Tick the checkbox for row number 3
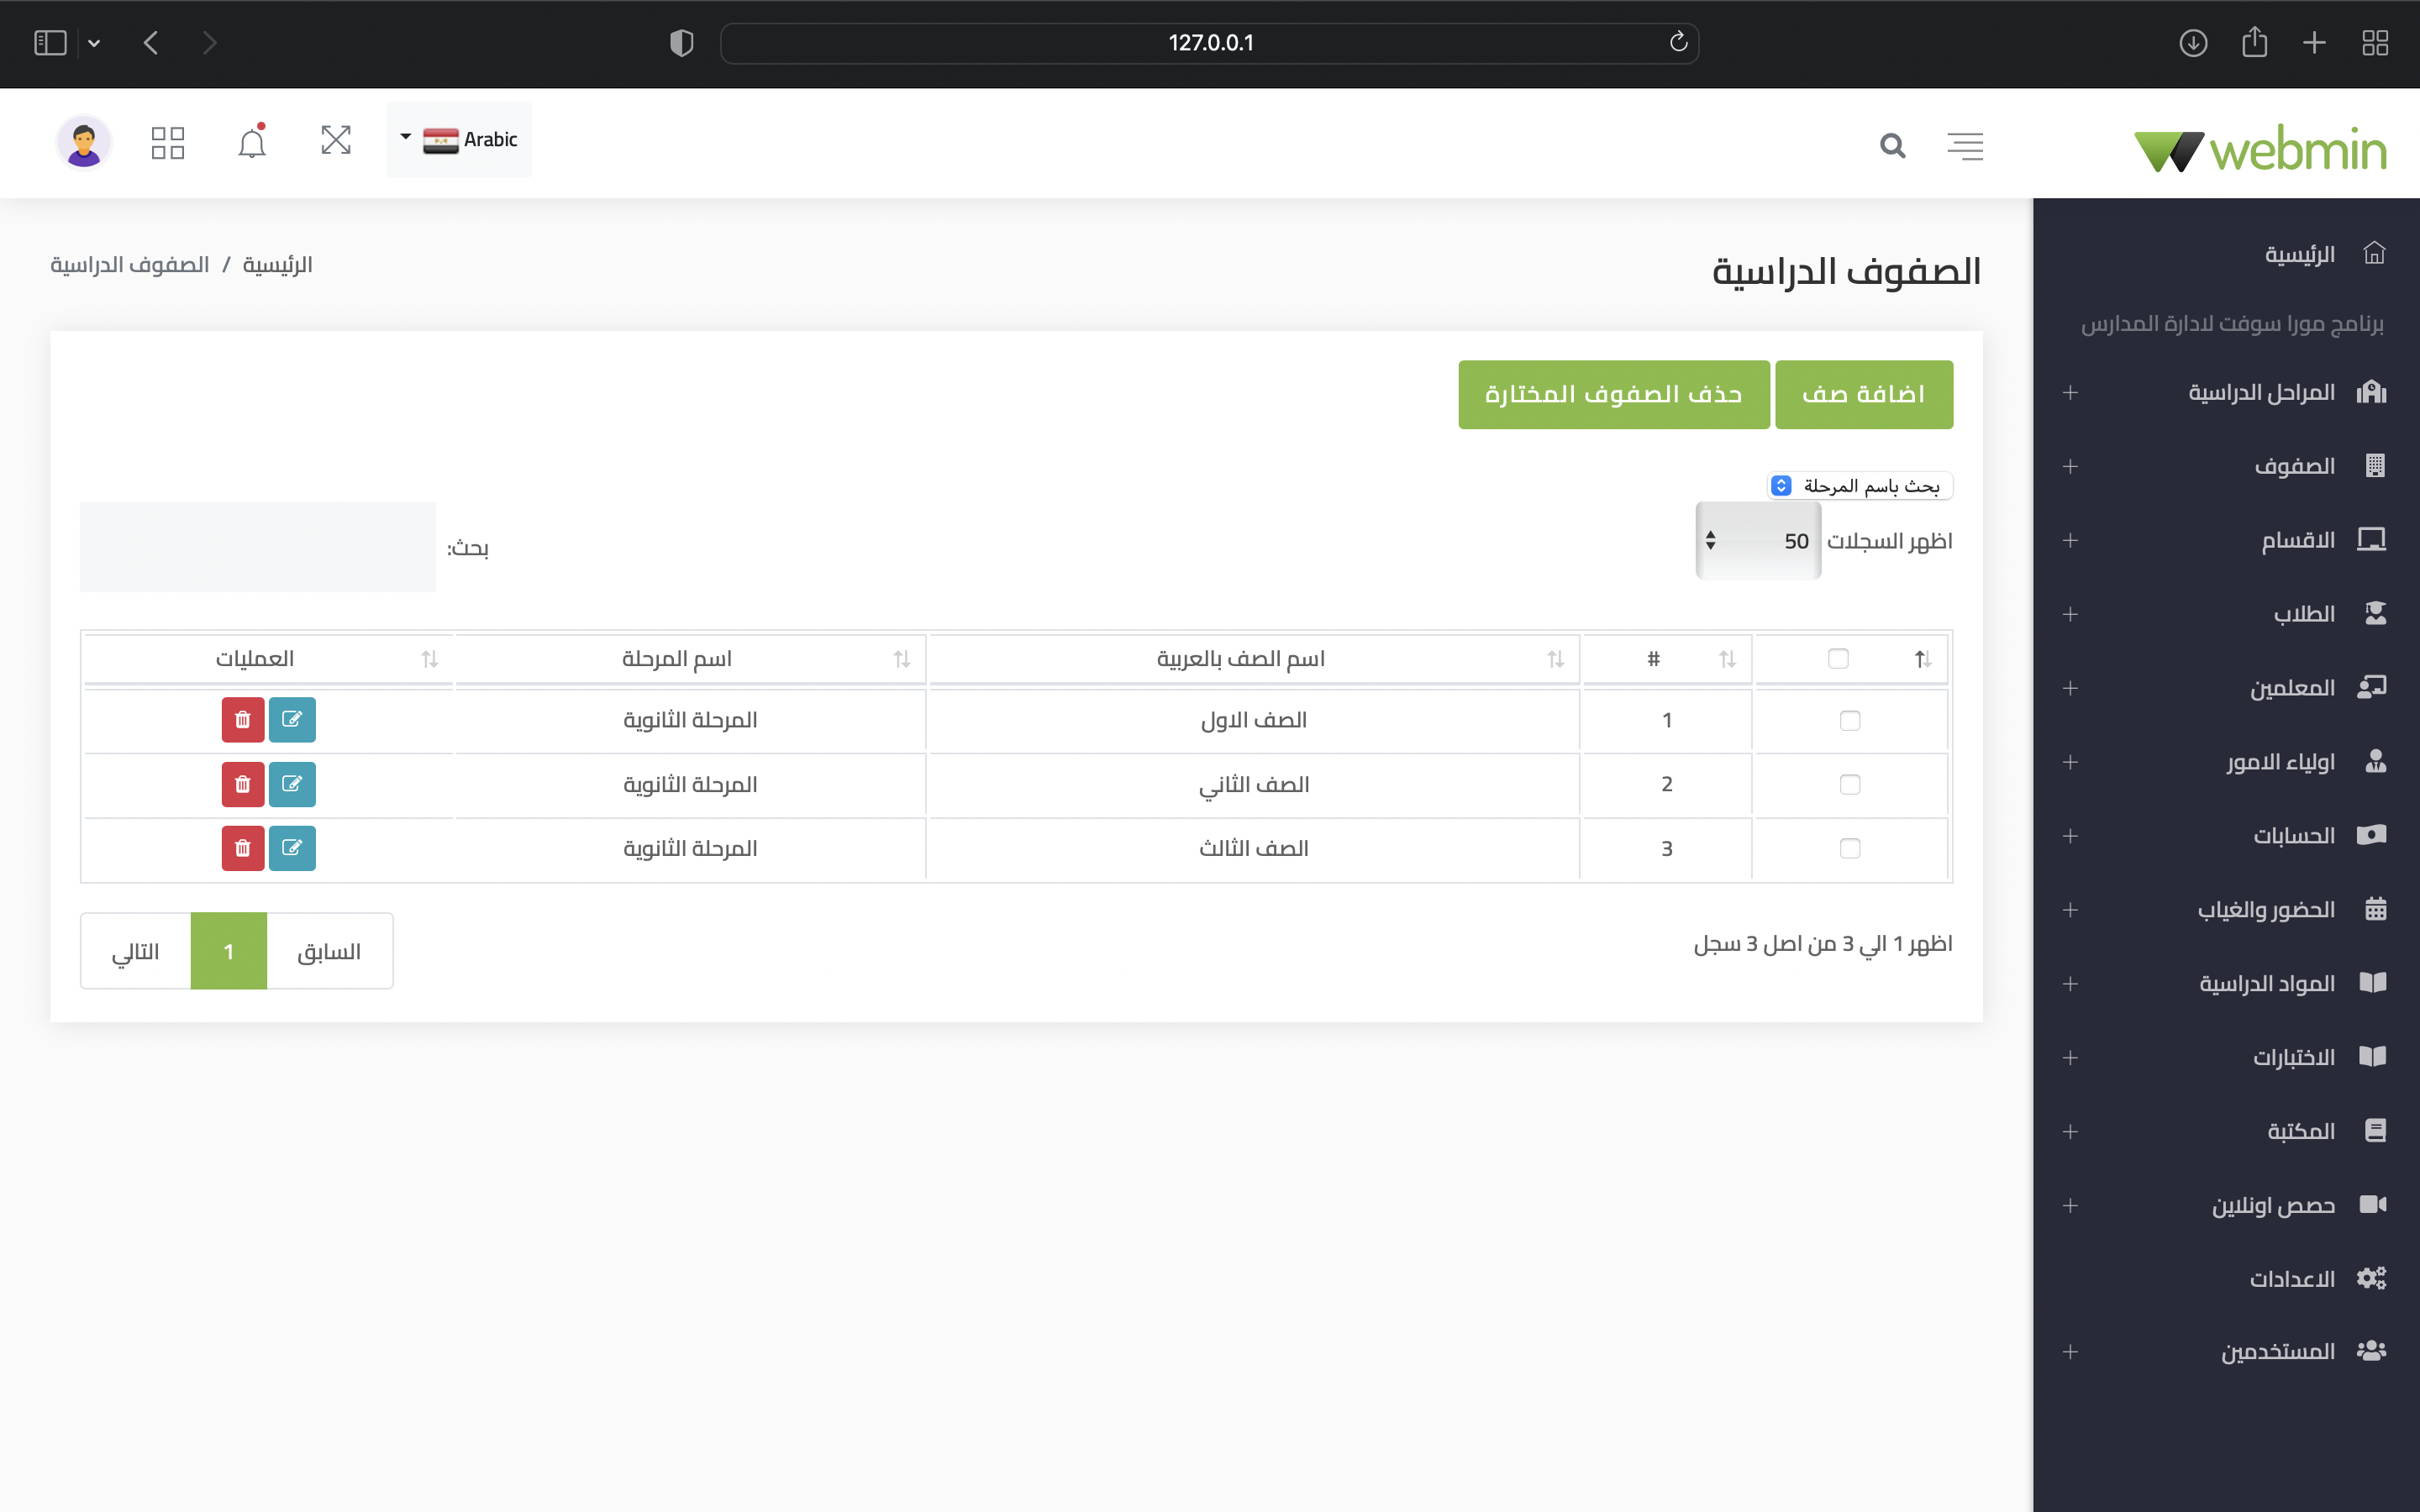This screenshot has width=2420, height=1512. click(1850, 848)
